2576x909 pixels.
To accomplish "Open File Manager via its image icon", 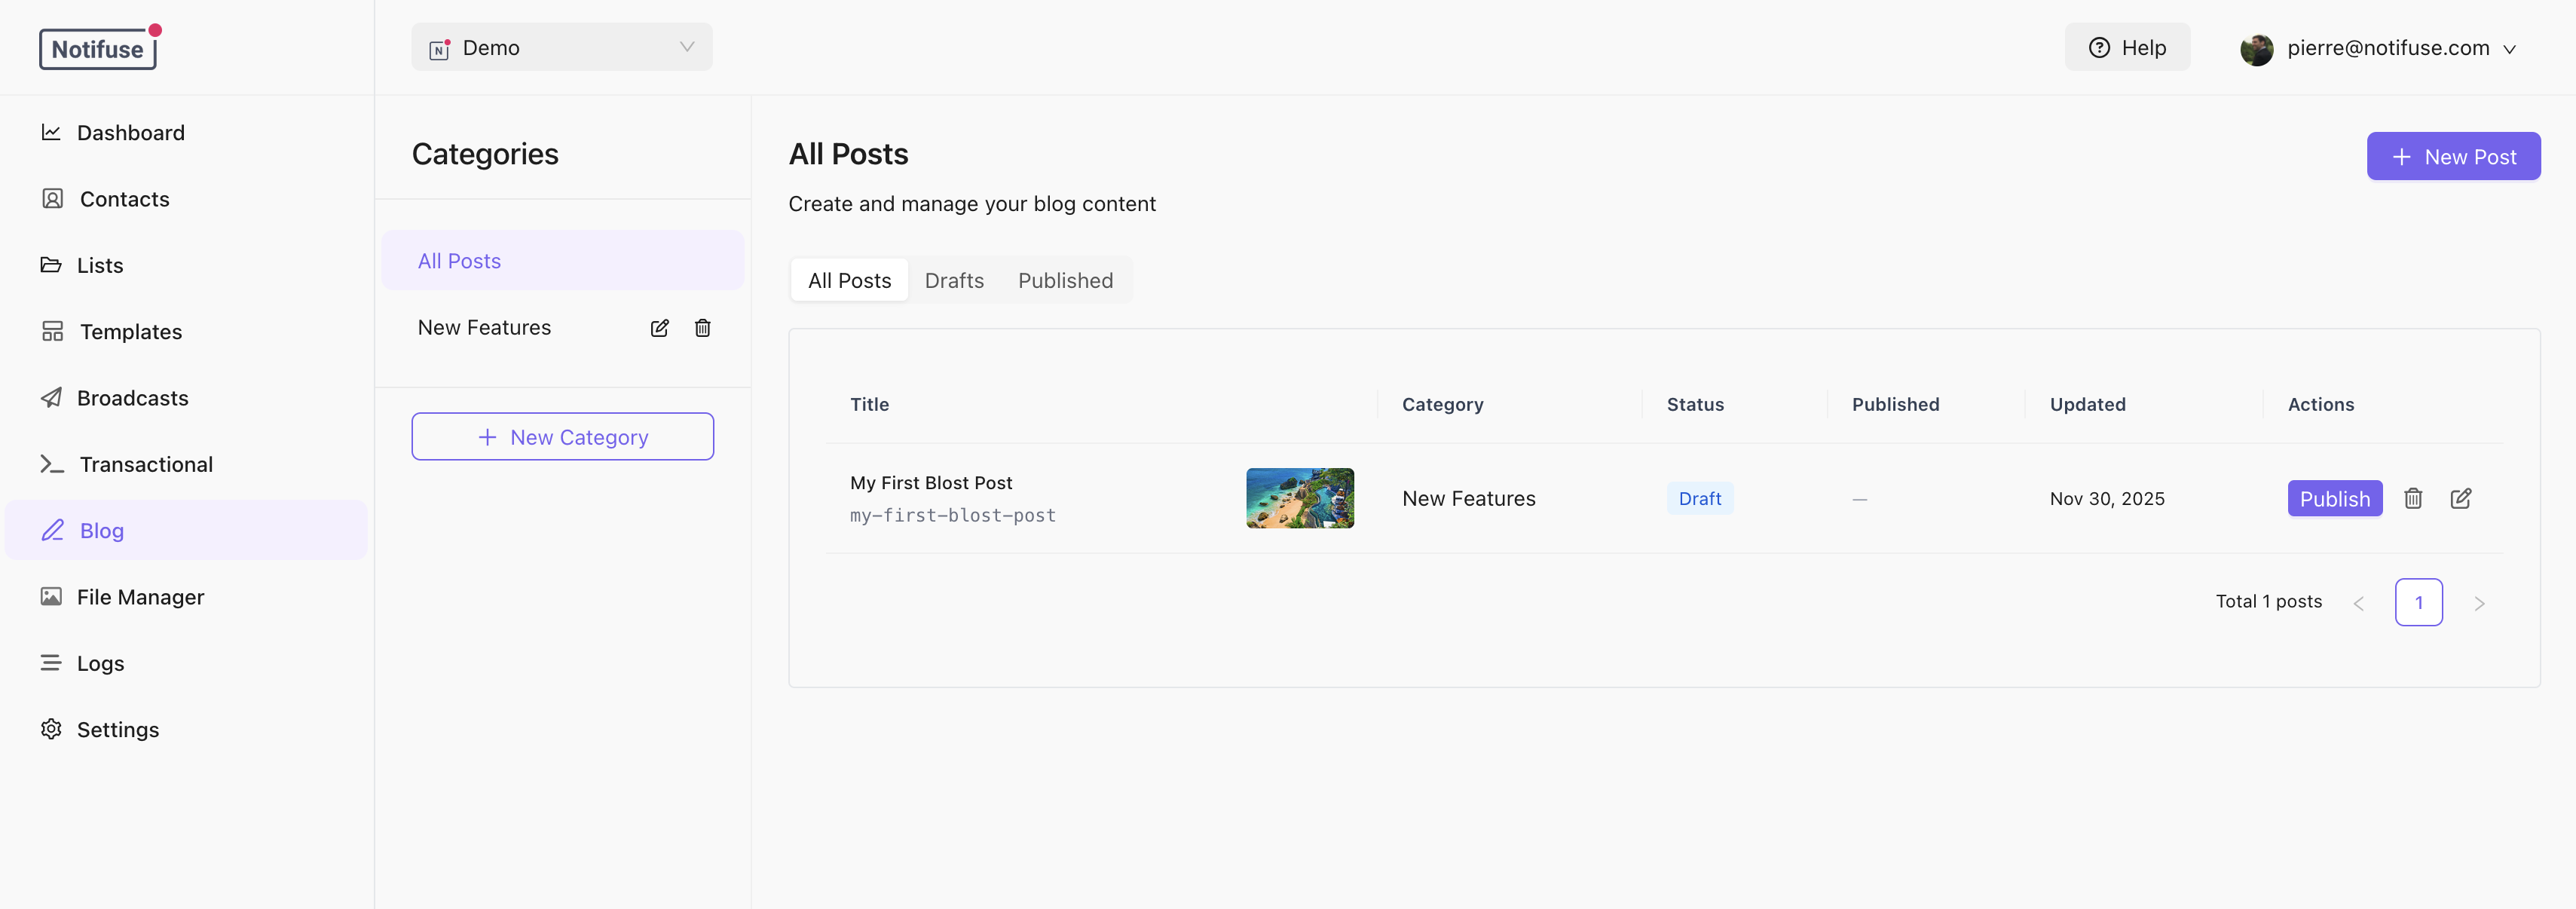I will pos(52,597).
